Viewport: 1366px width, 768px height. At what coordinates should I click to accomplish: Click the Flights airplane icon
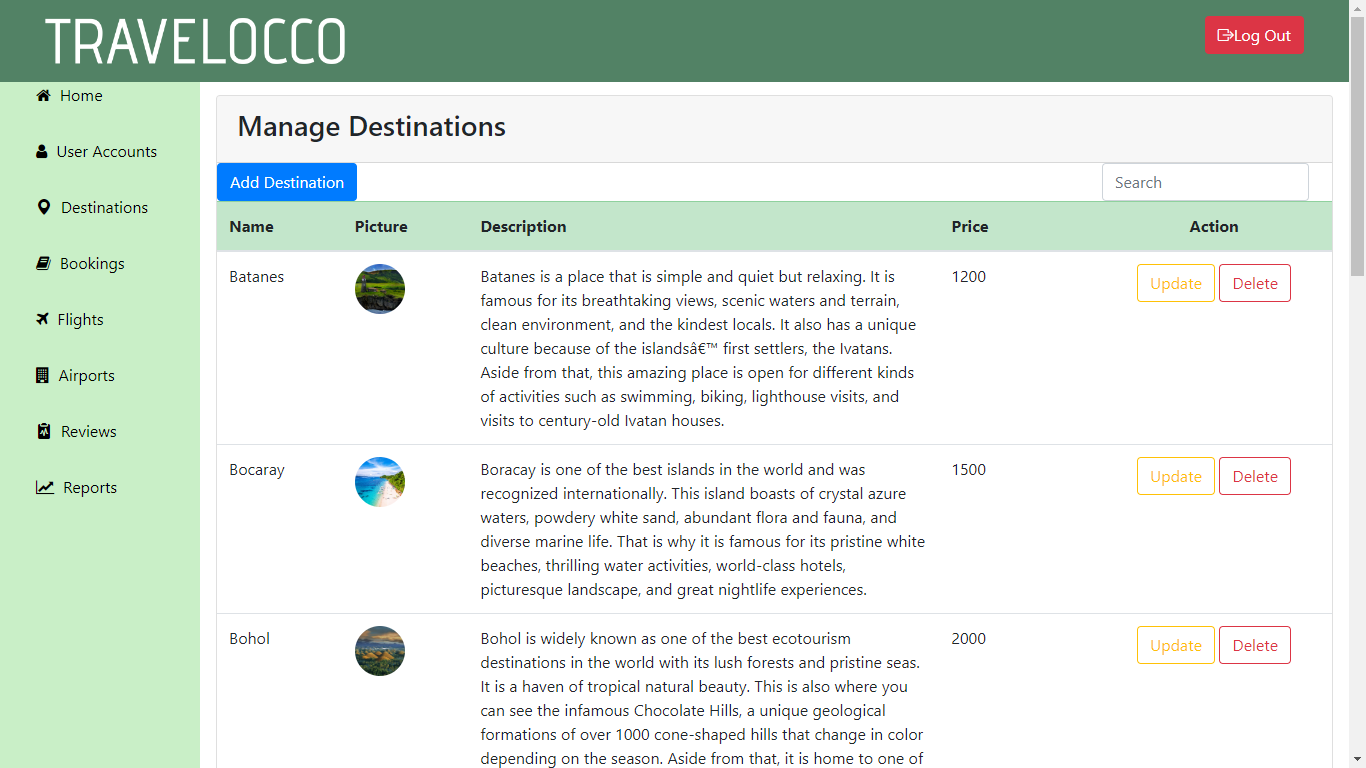42,320
